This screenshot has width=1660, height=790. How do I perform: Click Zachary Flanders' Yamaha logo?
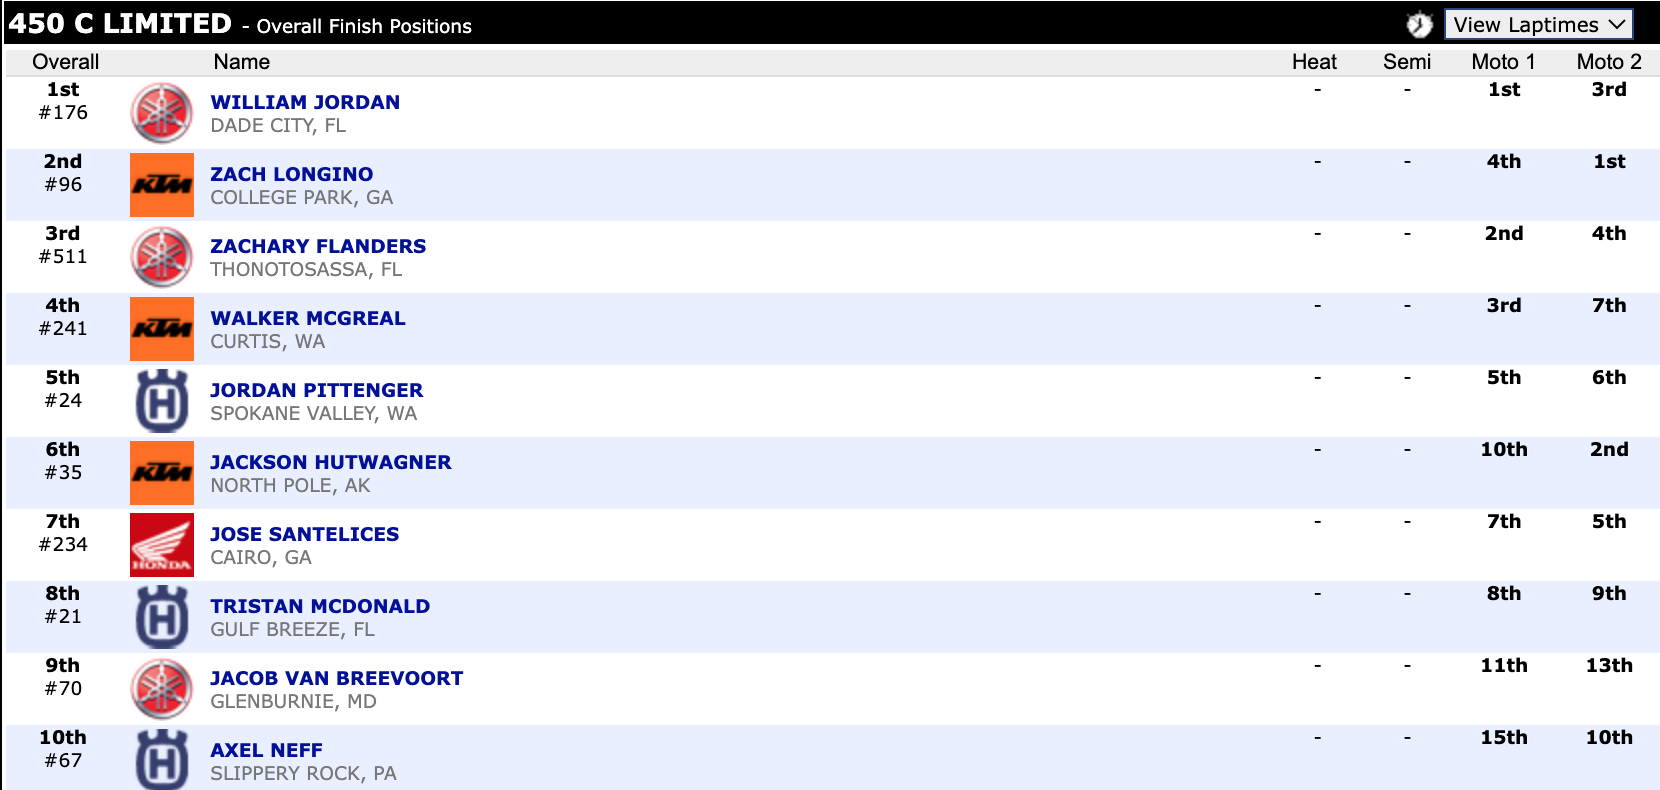coord(161,257)
